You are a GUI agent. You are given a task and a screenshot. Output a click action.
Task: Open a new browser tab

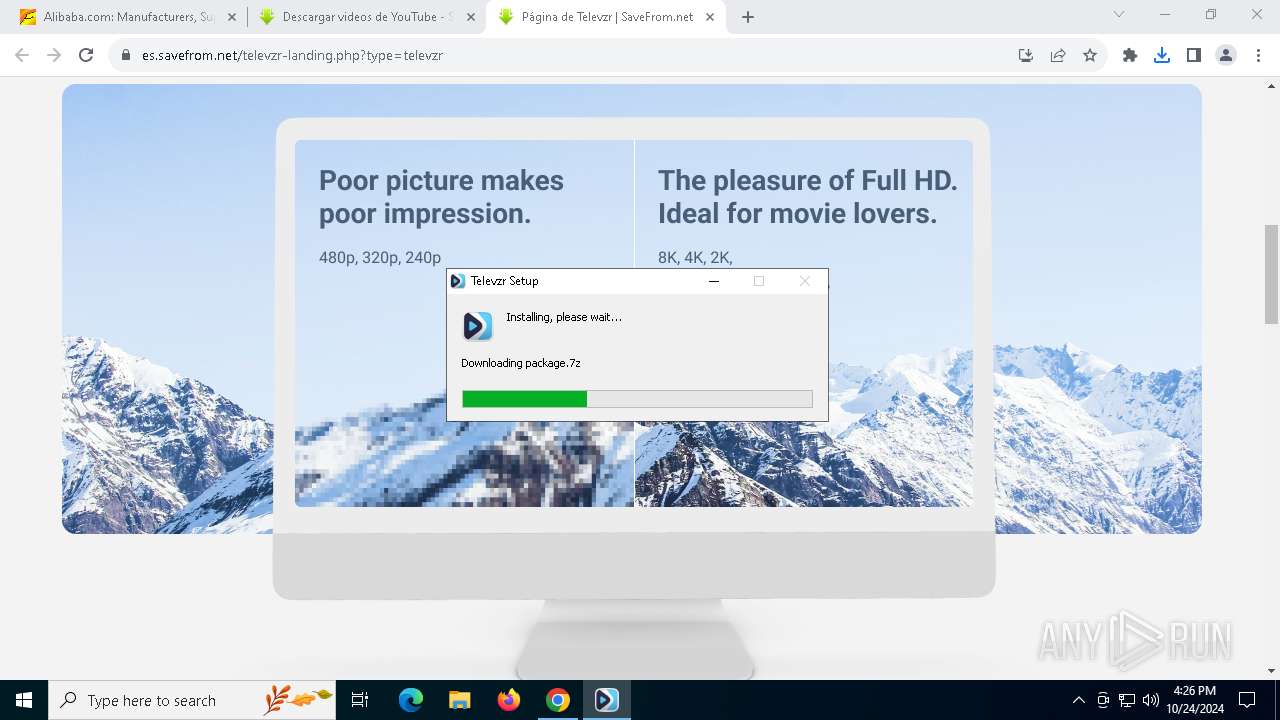point(748,17)
